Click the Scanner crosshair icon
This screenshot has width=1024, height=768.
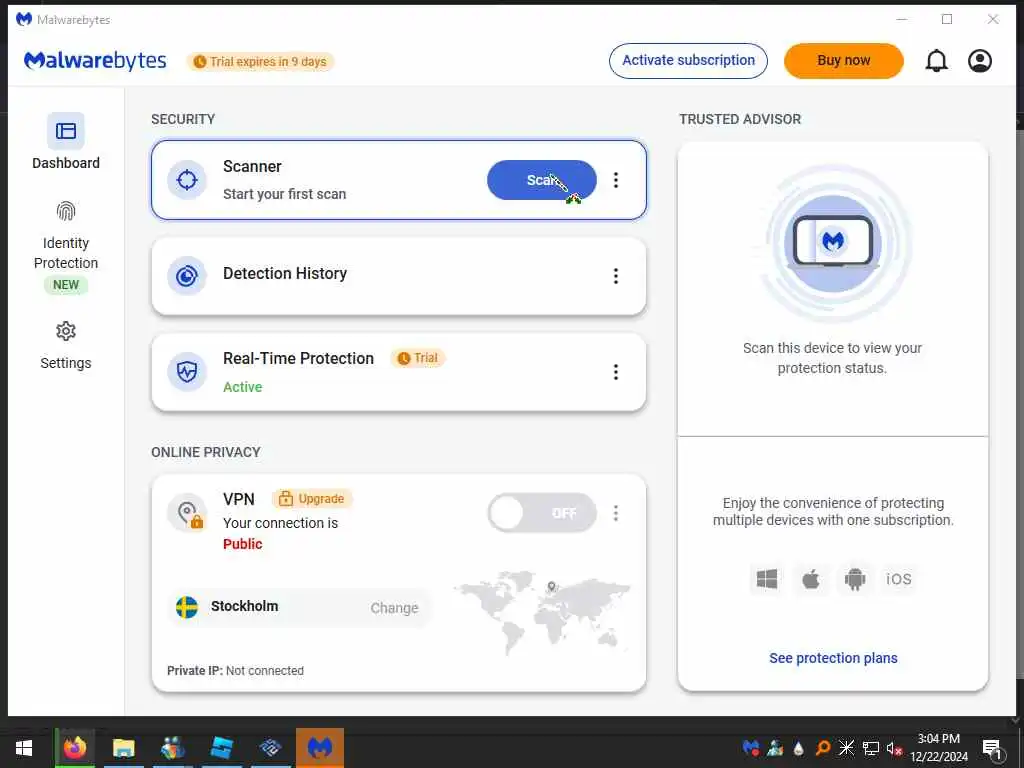[x=187, y=180]
